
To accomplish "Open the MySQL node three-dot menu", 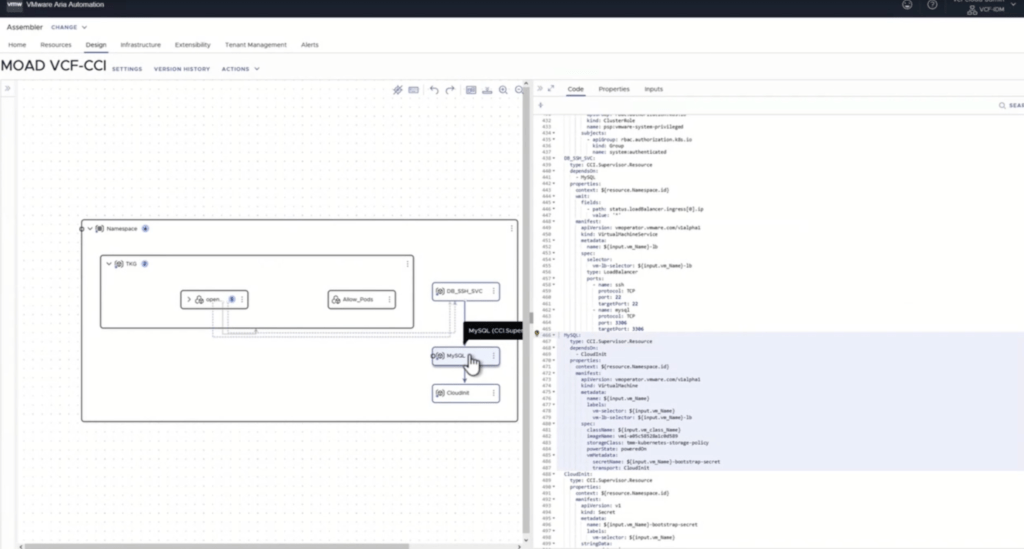I will [x=493, y=356].
